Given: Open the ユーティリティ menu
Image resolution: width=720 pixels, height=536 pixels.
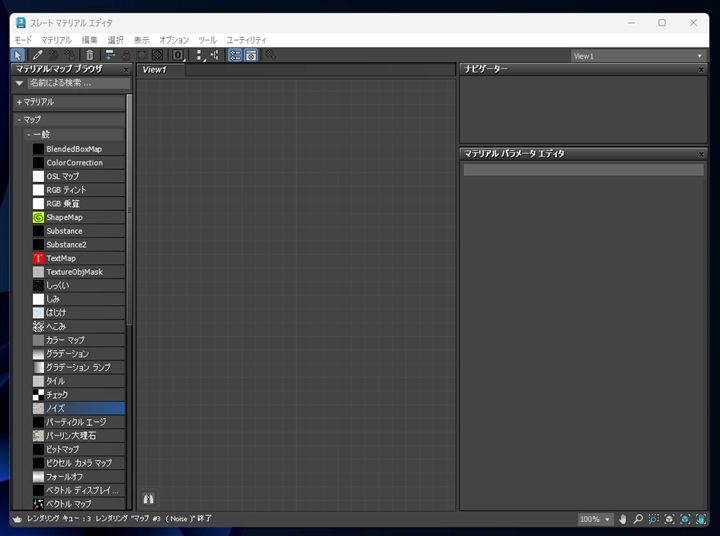Looking at the screenshot, I should click(x=247, y=40).
